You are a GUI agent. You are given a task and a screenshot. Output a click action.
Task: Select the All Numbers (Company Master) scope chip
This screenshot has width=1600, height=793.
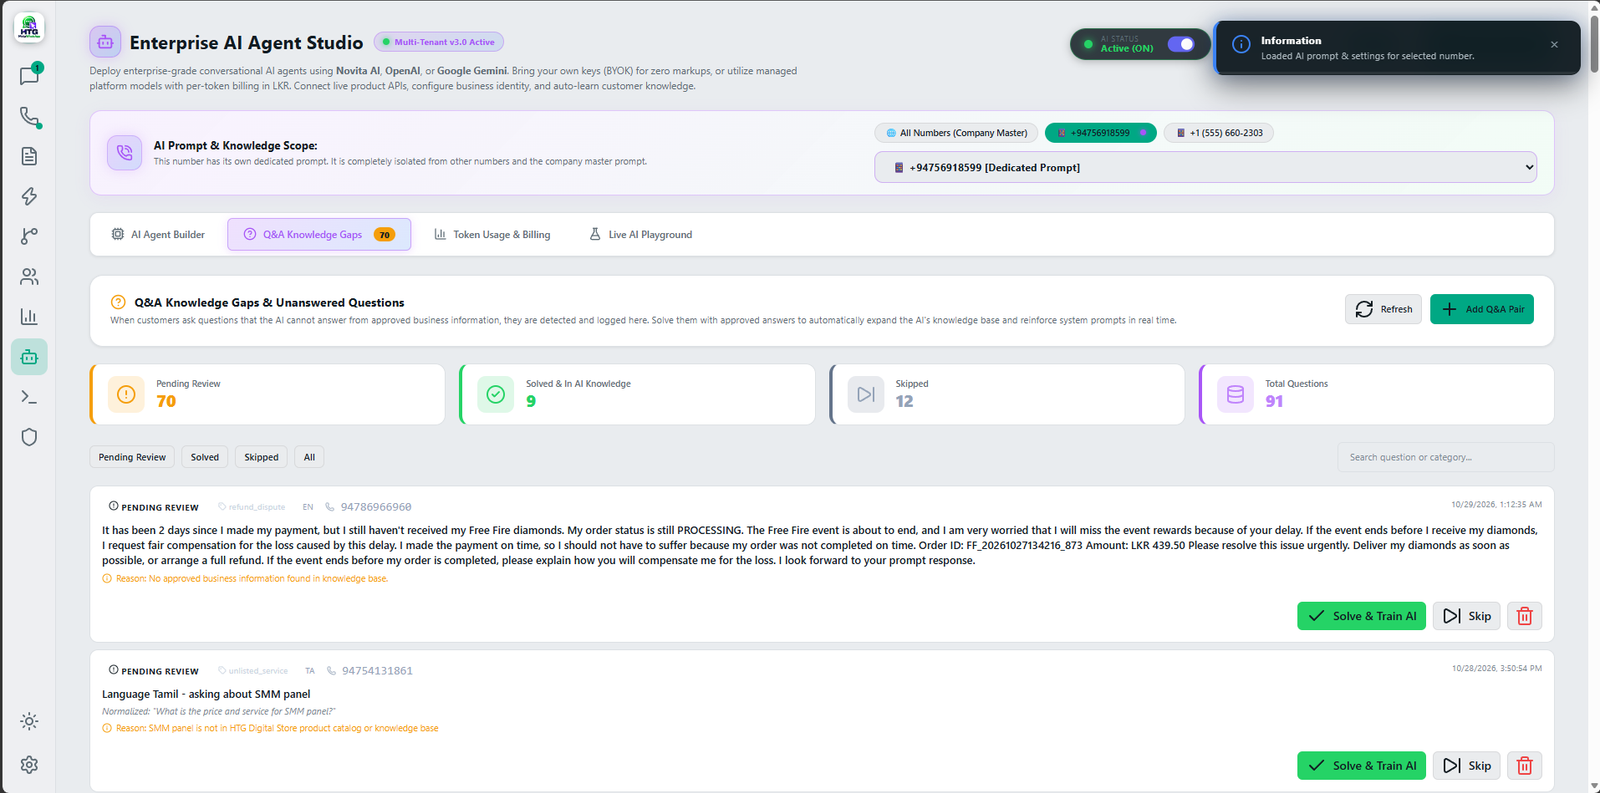956,133
